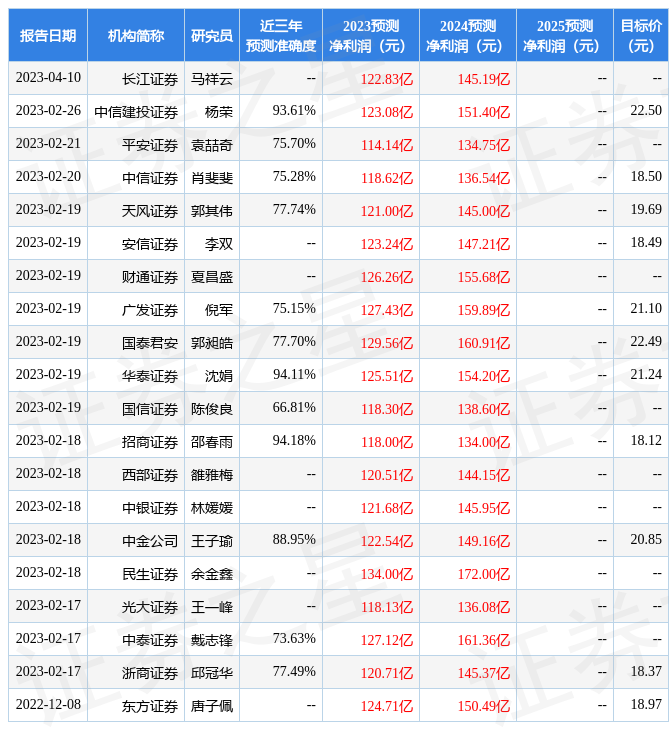Click analyst name 唐子佩
669x730 pixels.
click(x=212, y=706)
